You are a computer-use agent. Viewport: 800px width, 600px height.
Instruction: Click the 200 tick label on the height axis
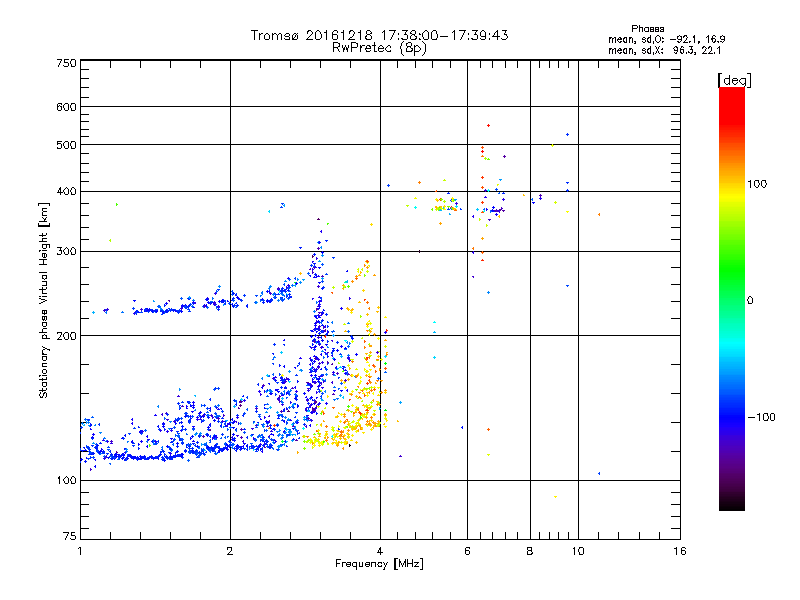pyautogui.click(x=66, y=336)
